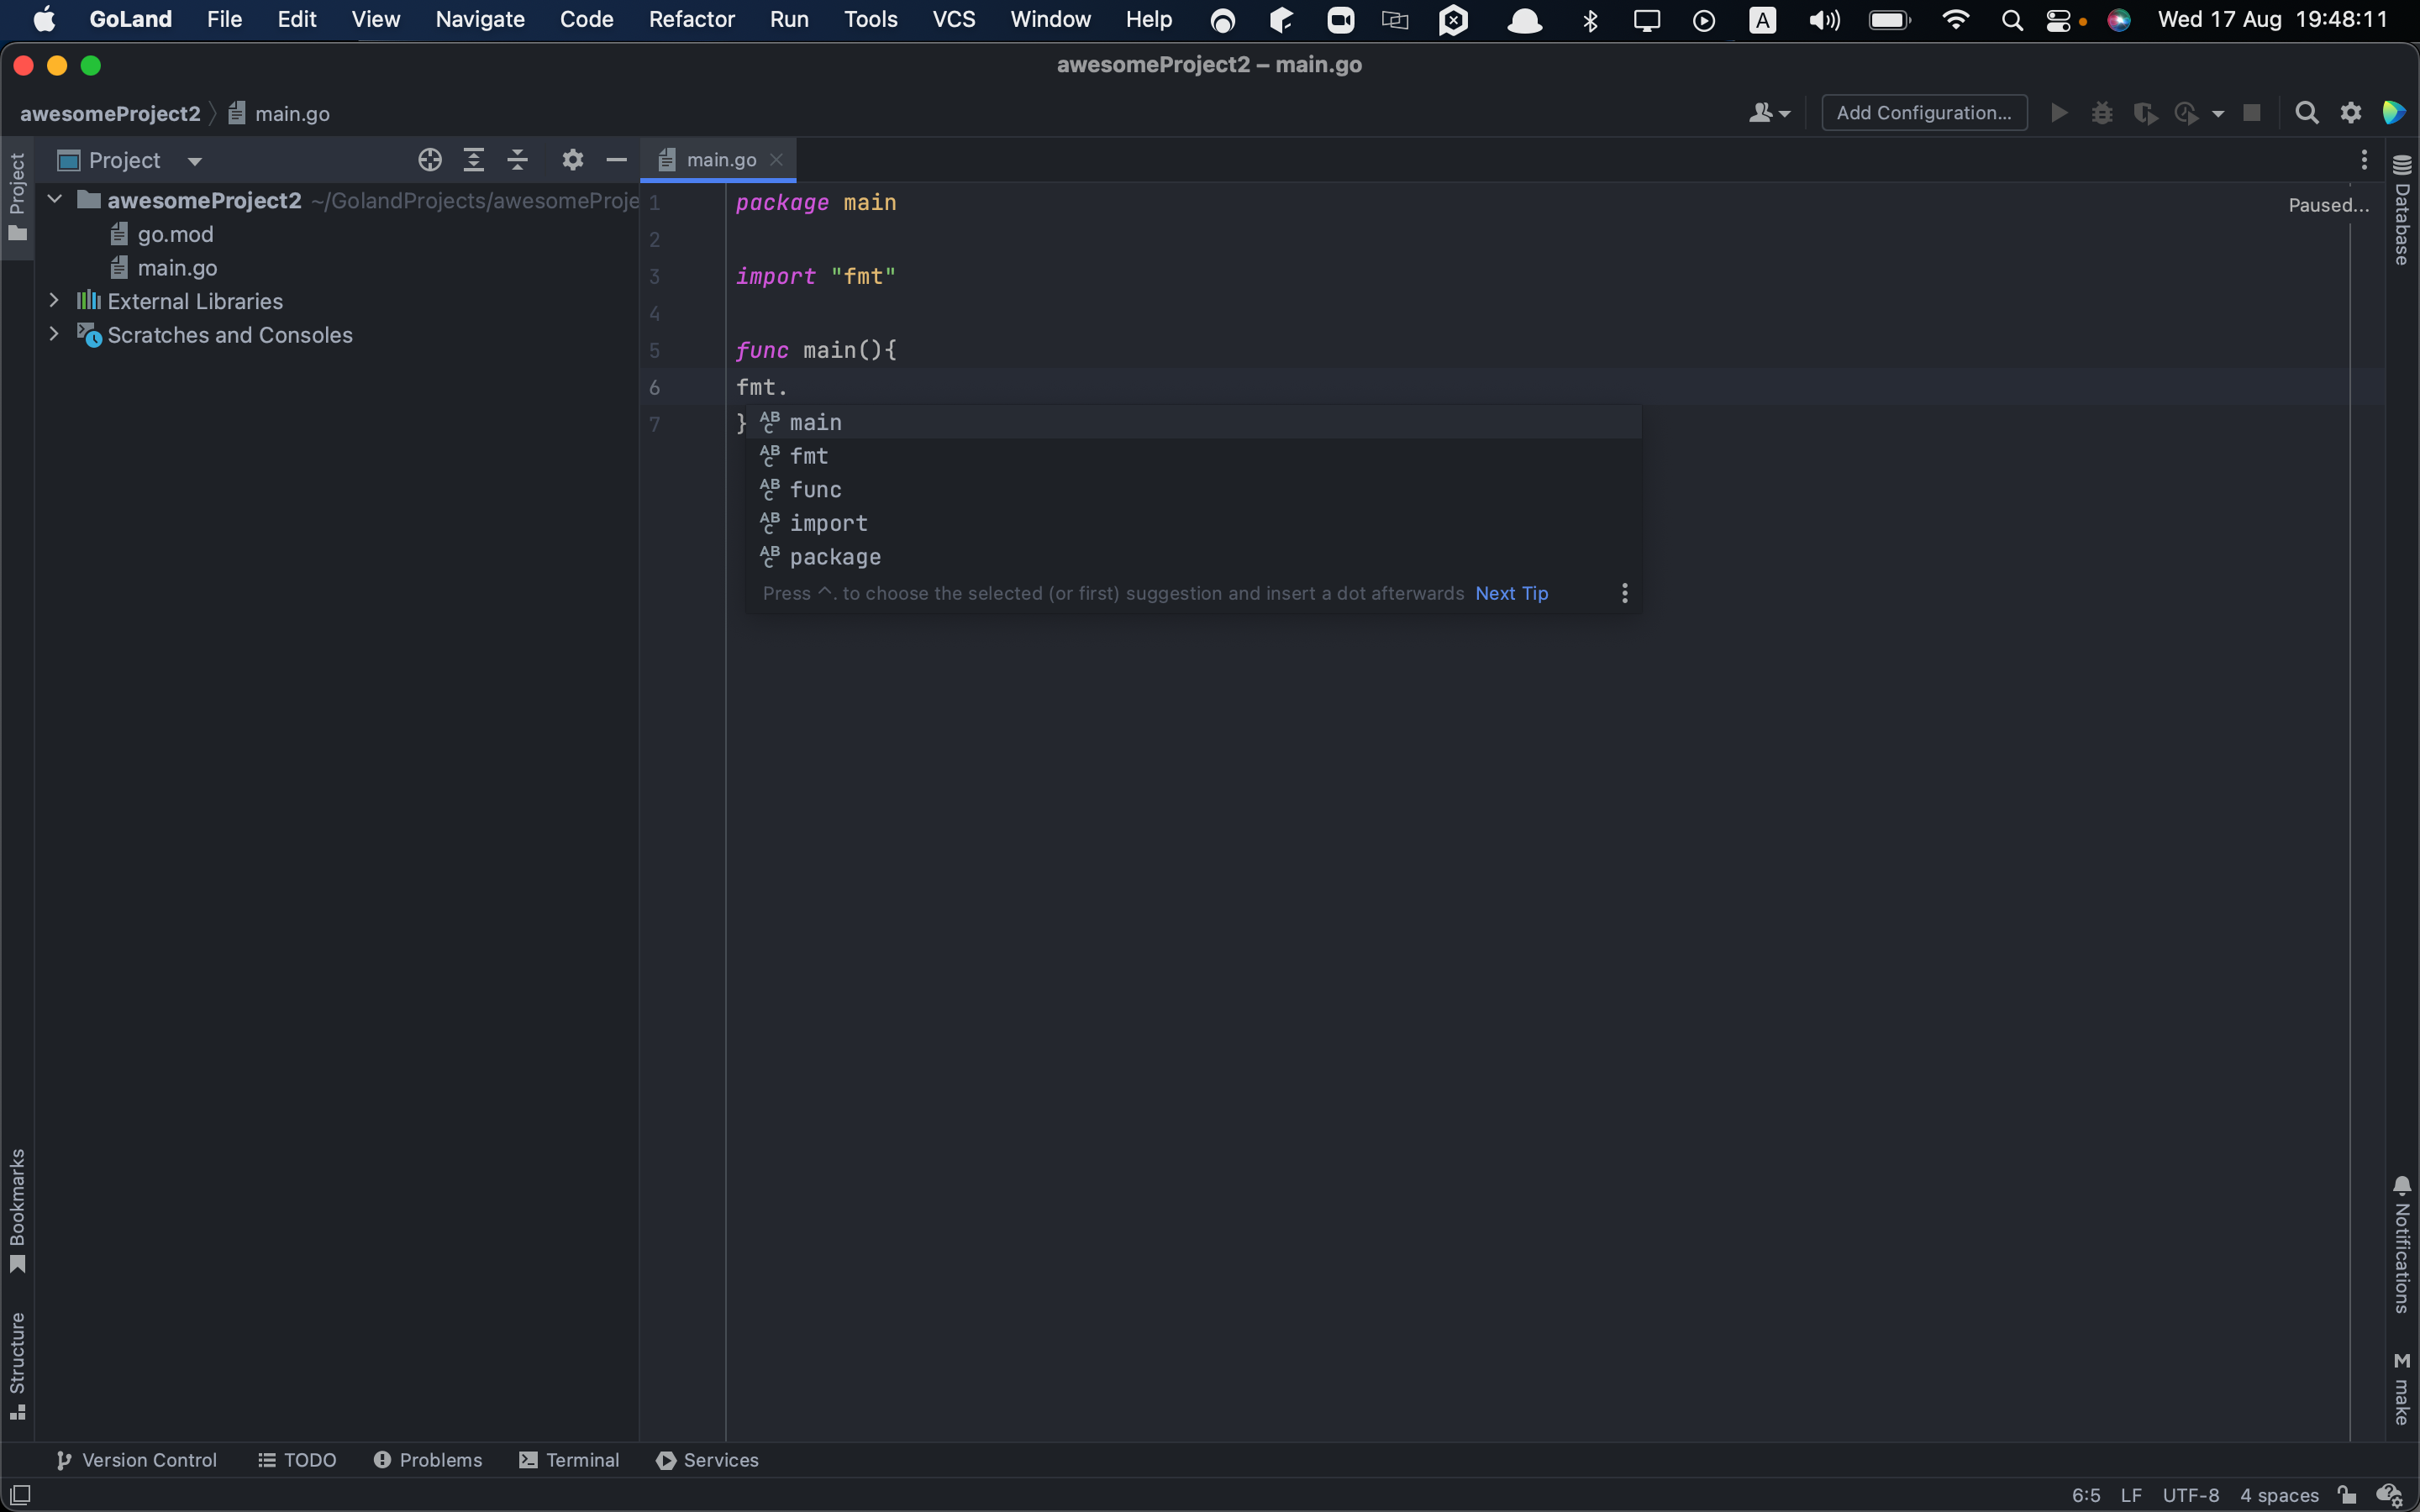The image size is (2420, 1512).
Task: Click the Expand All icon in Project panel
Action: tap(474, 160)
